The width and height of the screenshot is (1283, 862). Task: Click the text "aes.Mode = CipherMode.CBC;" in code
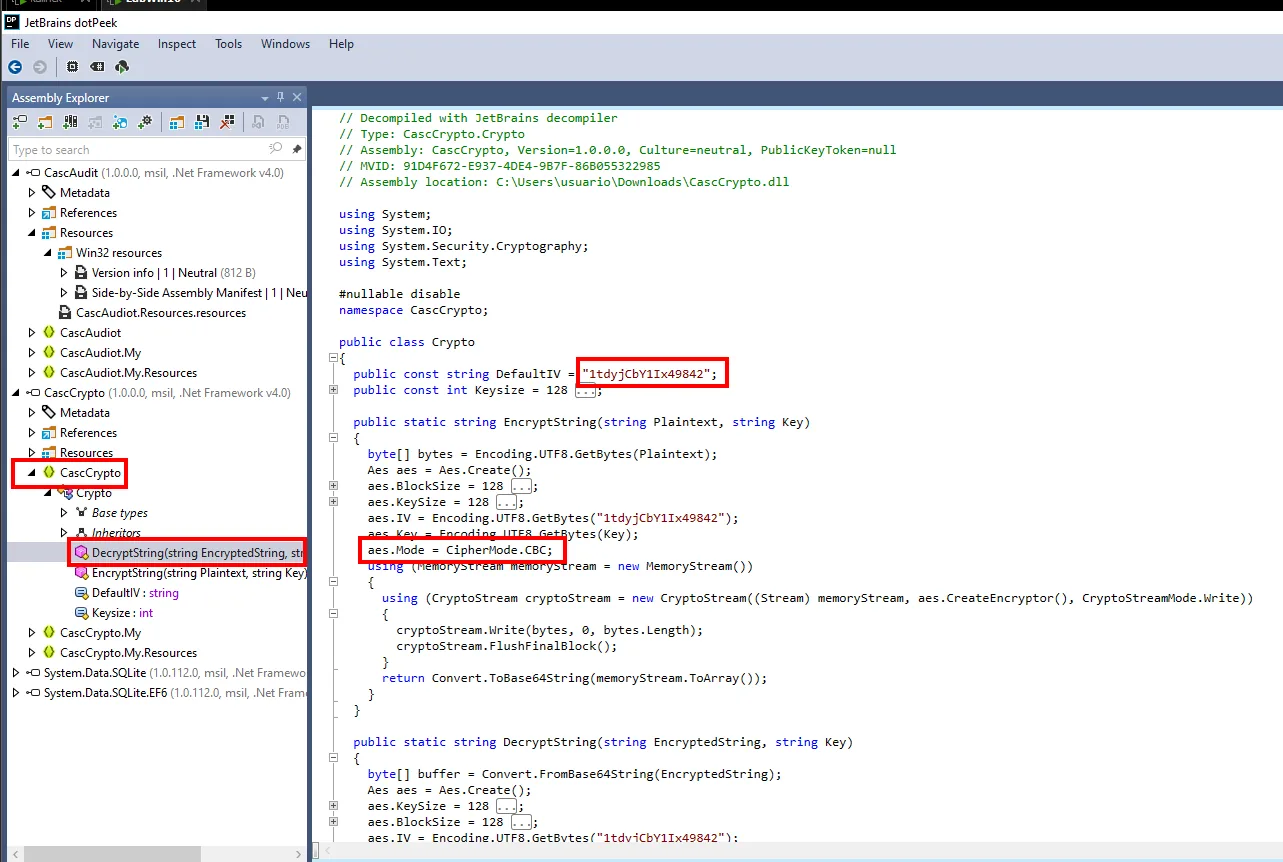pos(459,550)
